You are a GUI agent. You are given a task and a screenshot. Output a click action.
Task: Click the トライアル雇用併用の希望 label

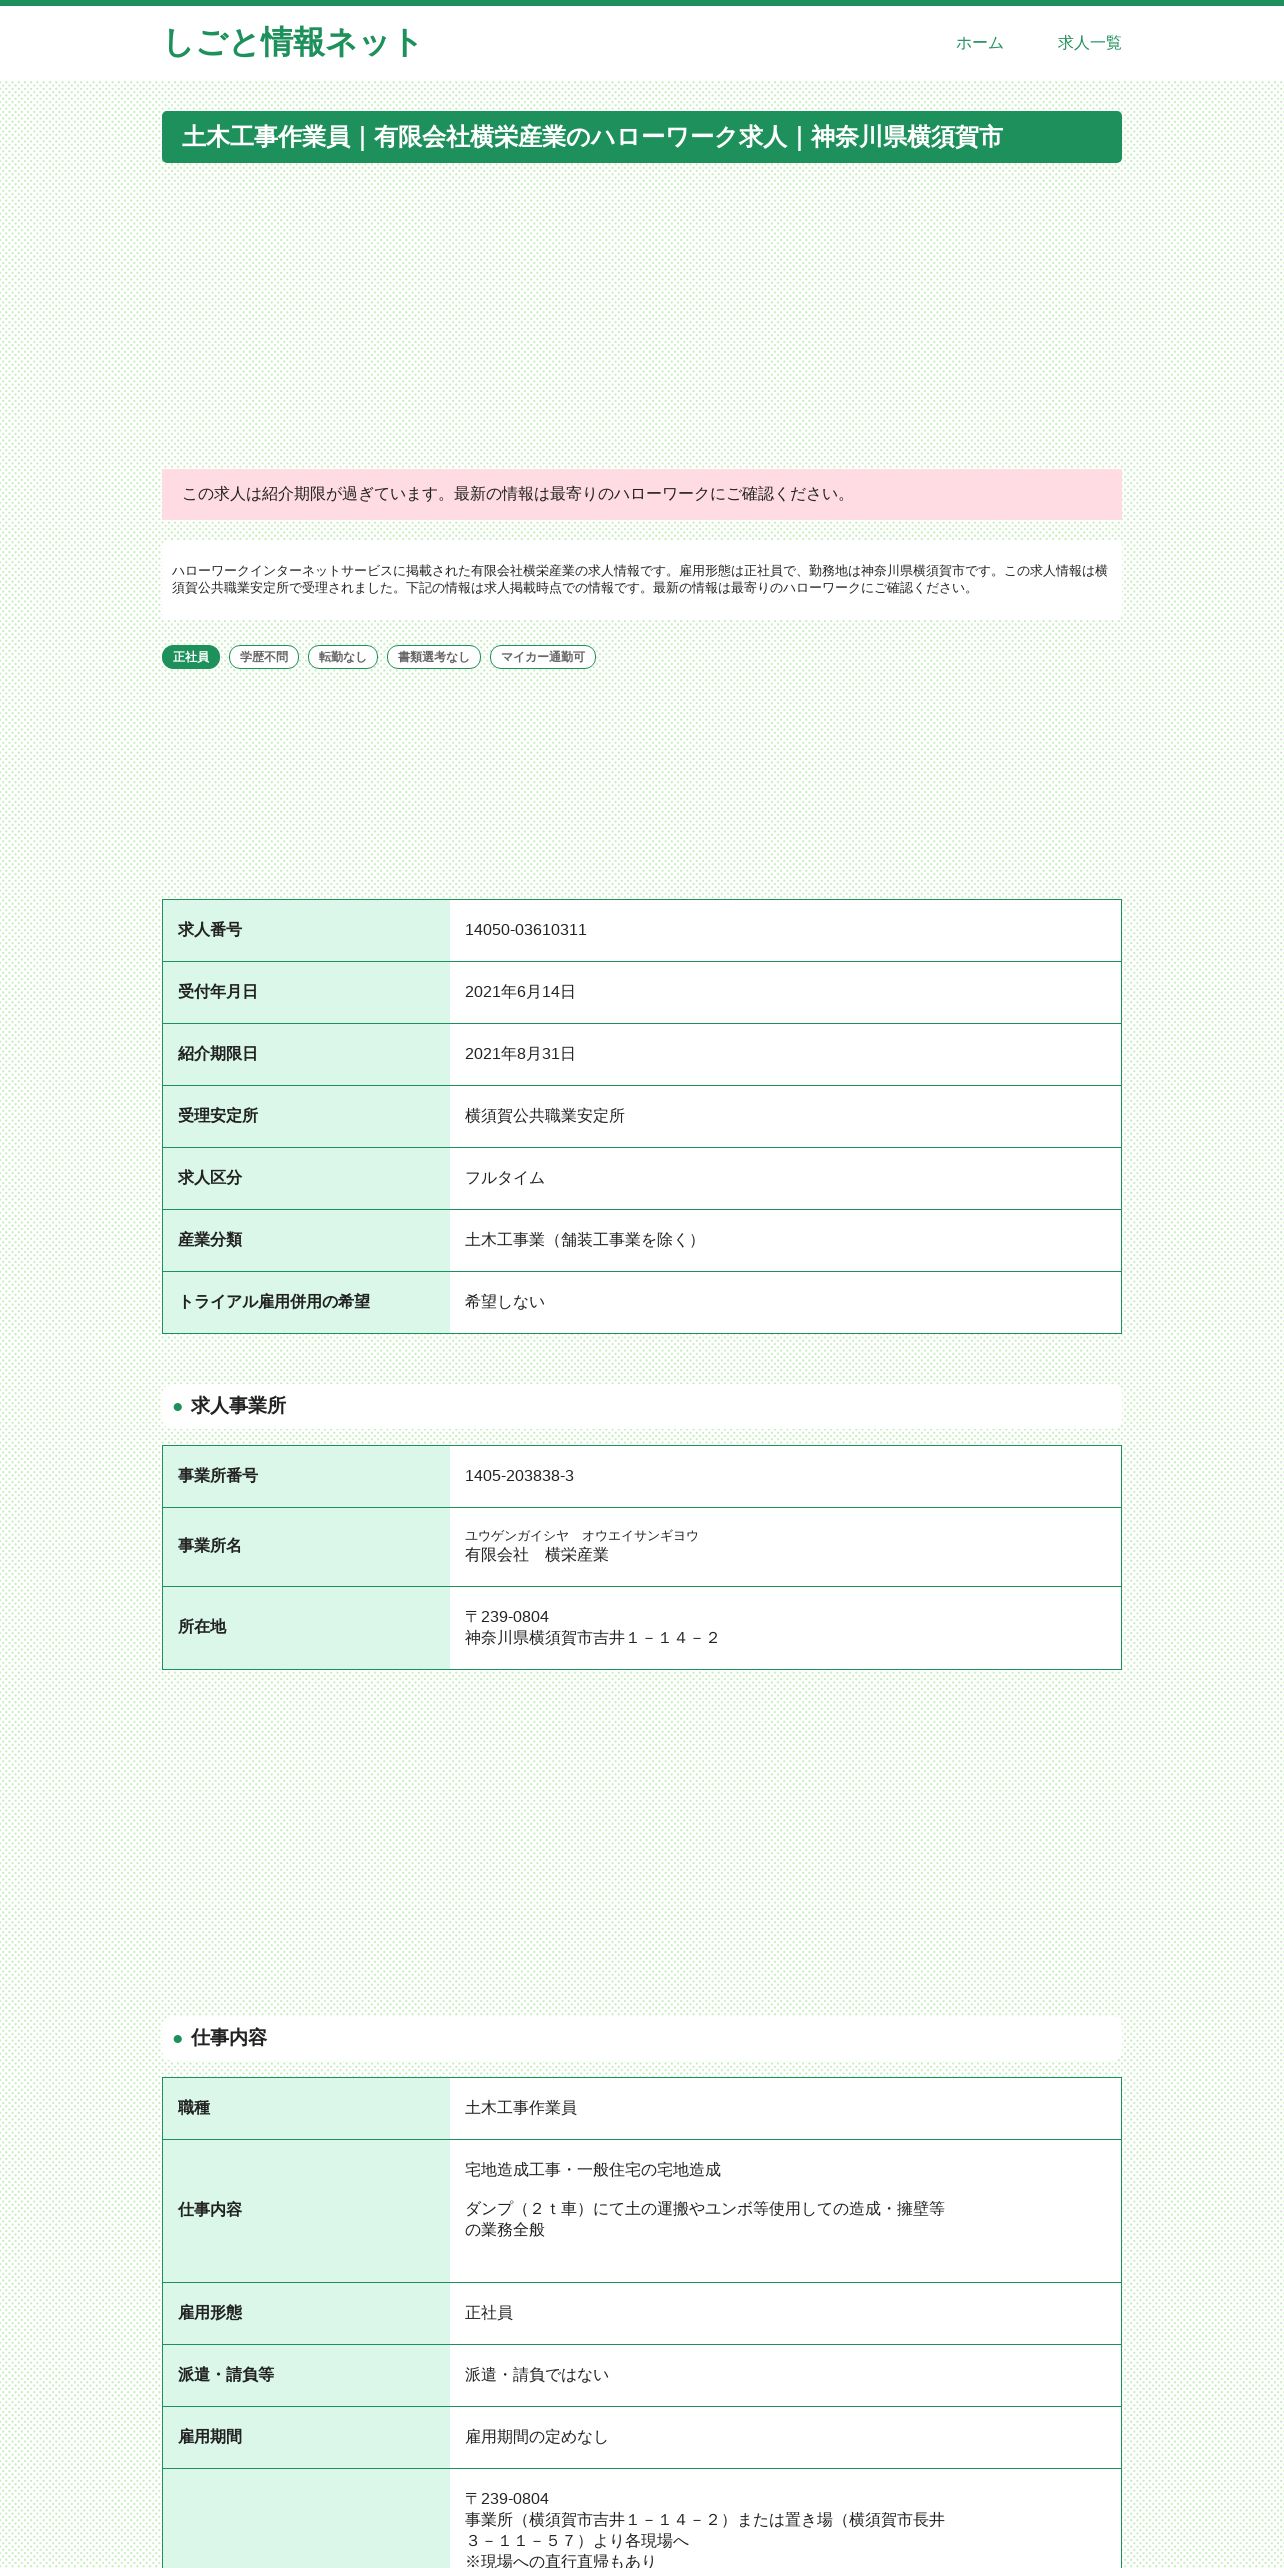274,1302
